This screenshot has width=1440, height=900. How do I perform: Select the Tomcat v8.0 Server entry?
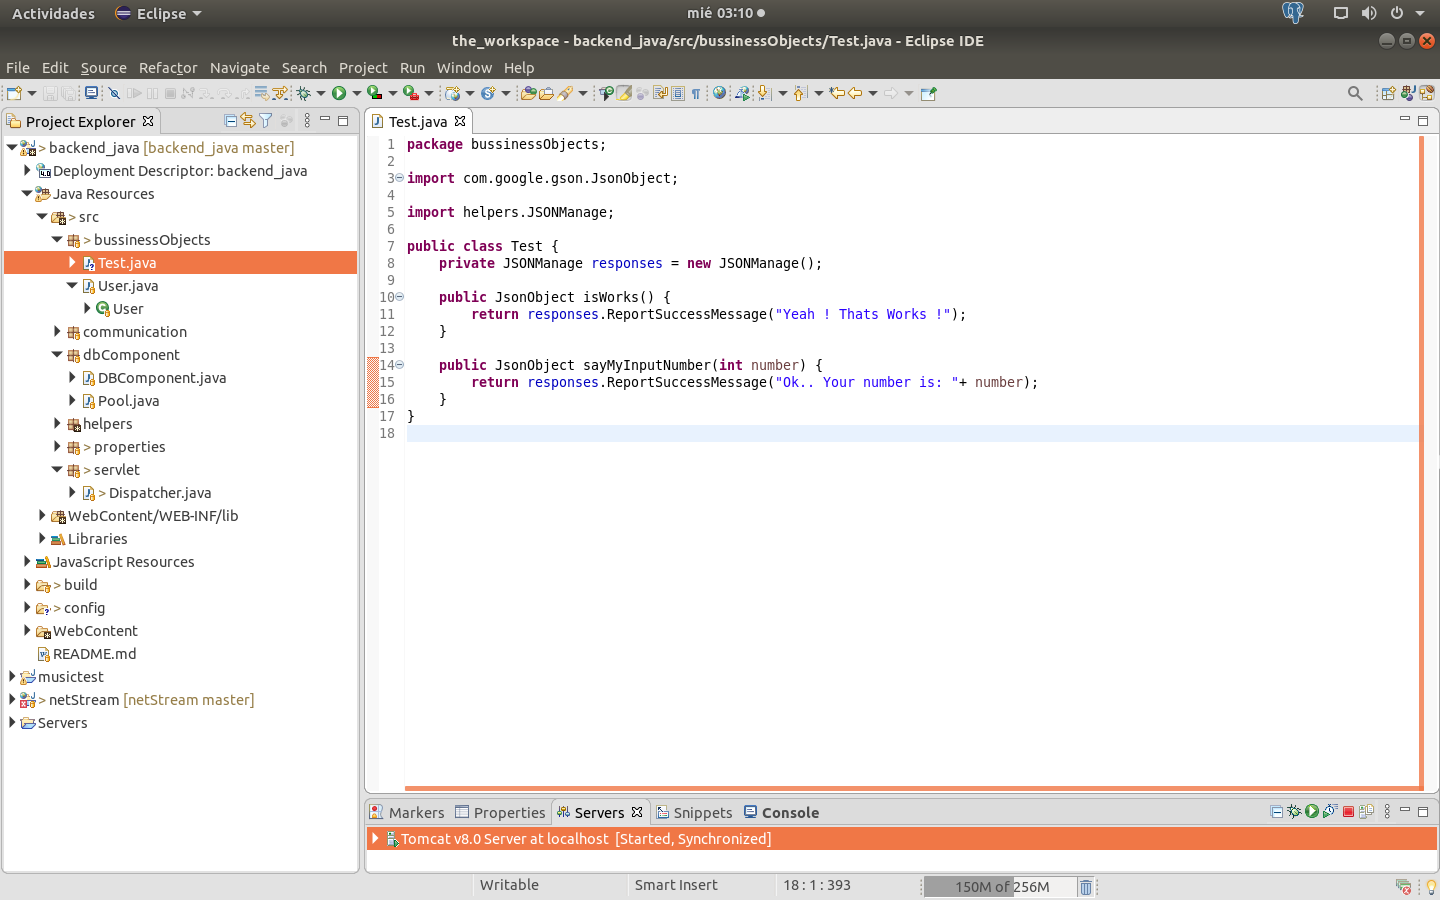(x=585, y=839)
